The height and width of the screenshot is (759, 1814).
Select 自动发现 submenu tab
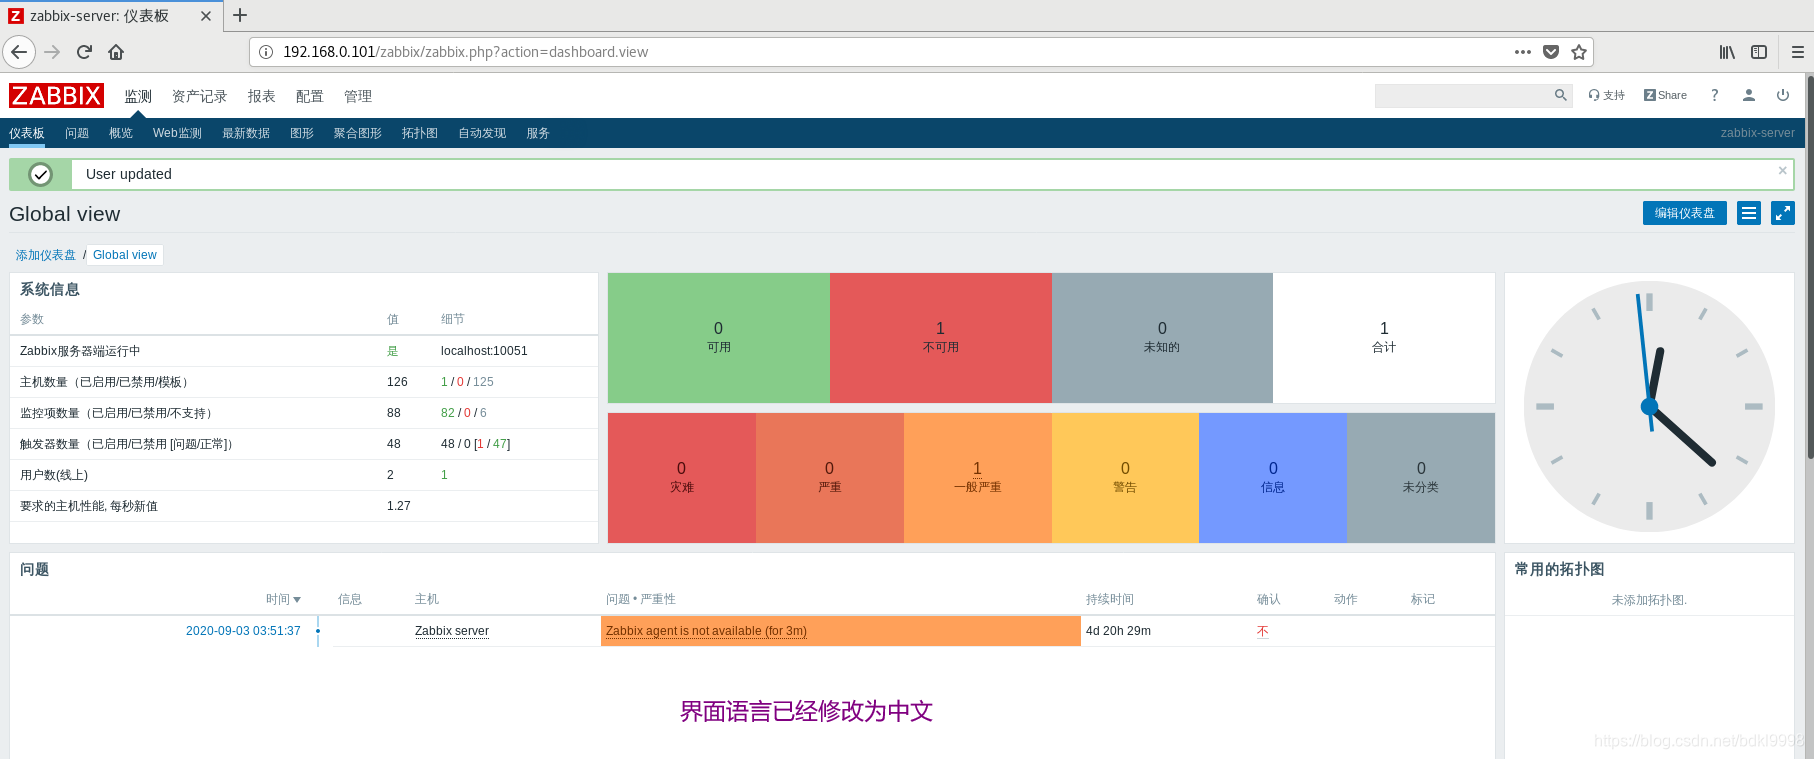(482, 133)
